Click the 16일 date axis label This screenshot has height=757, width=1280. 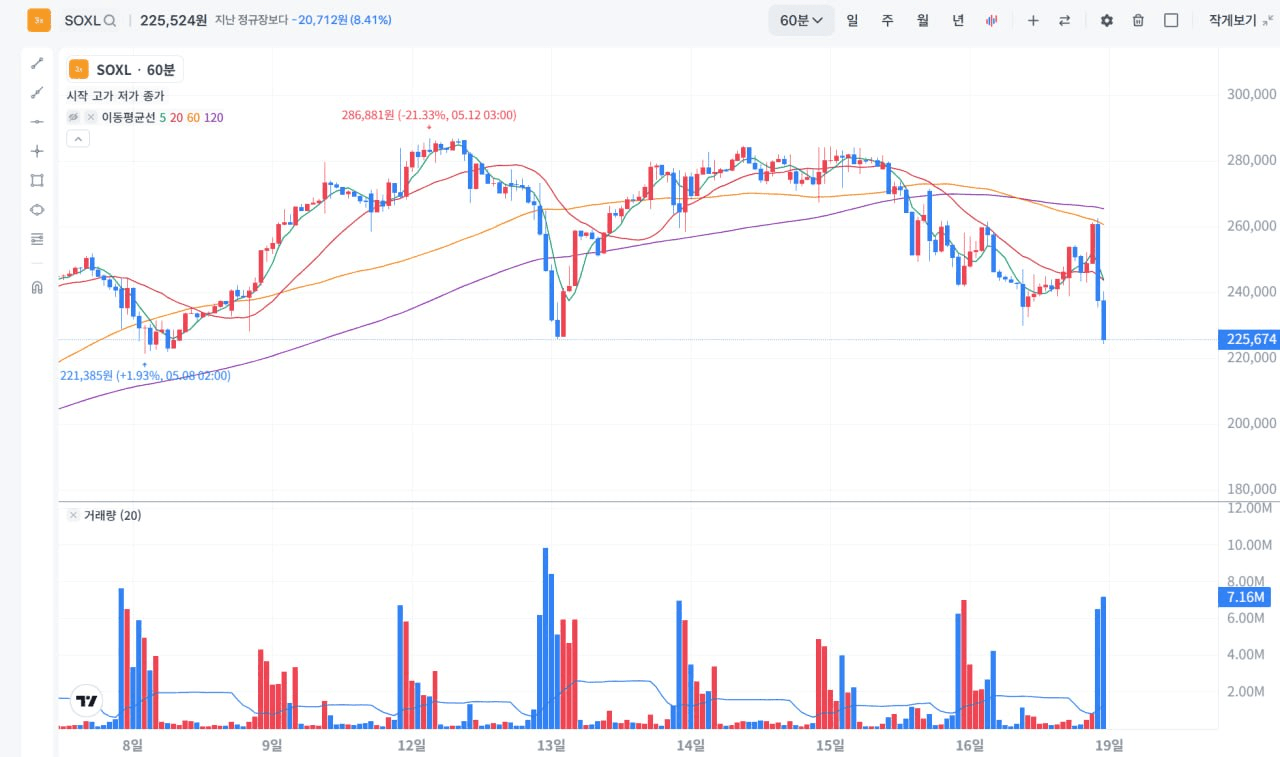(970, 744)
